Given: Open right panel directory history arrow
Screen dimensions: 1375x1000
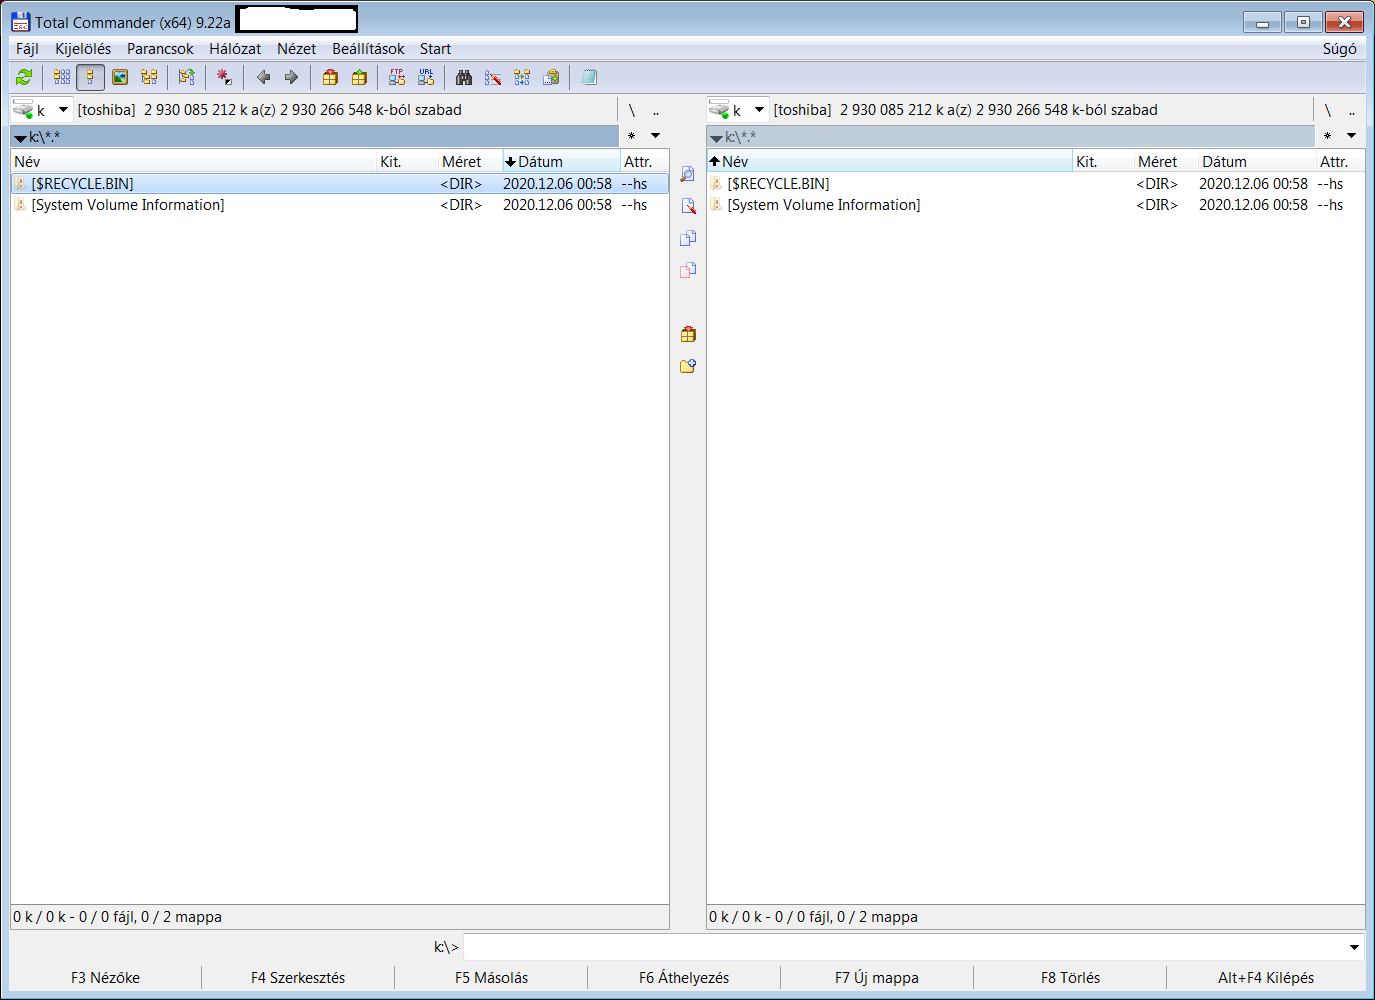Looking at the screenshot, I should [1352, 136].
